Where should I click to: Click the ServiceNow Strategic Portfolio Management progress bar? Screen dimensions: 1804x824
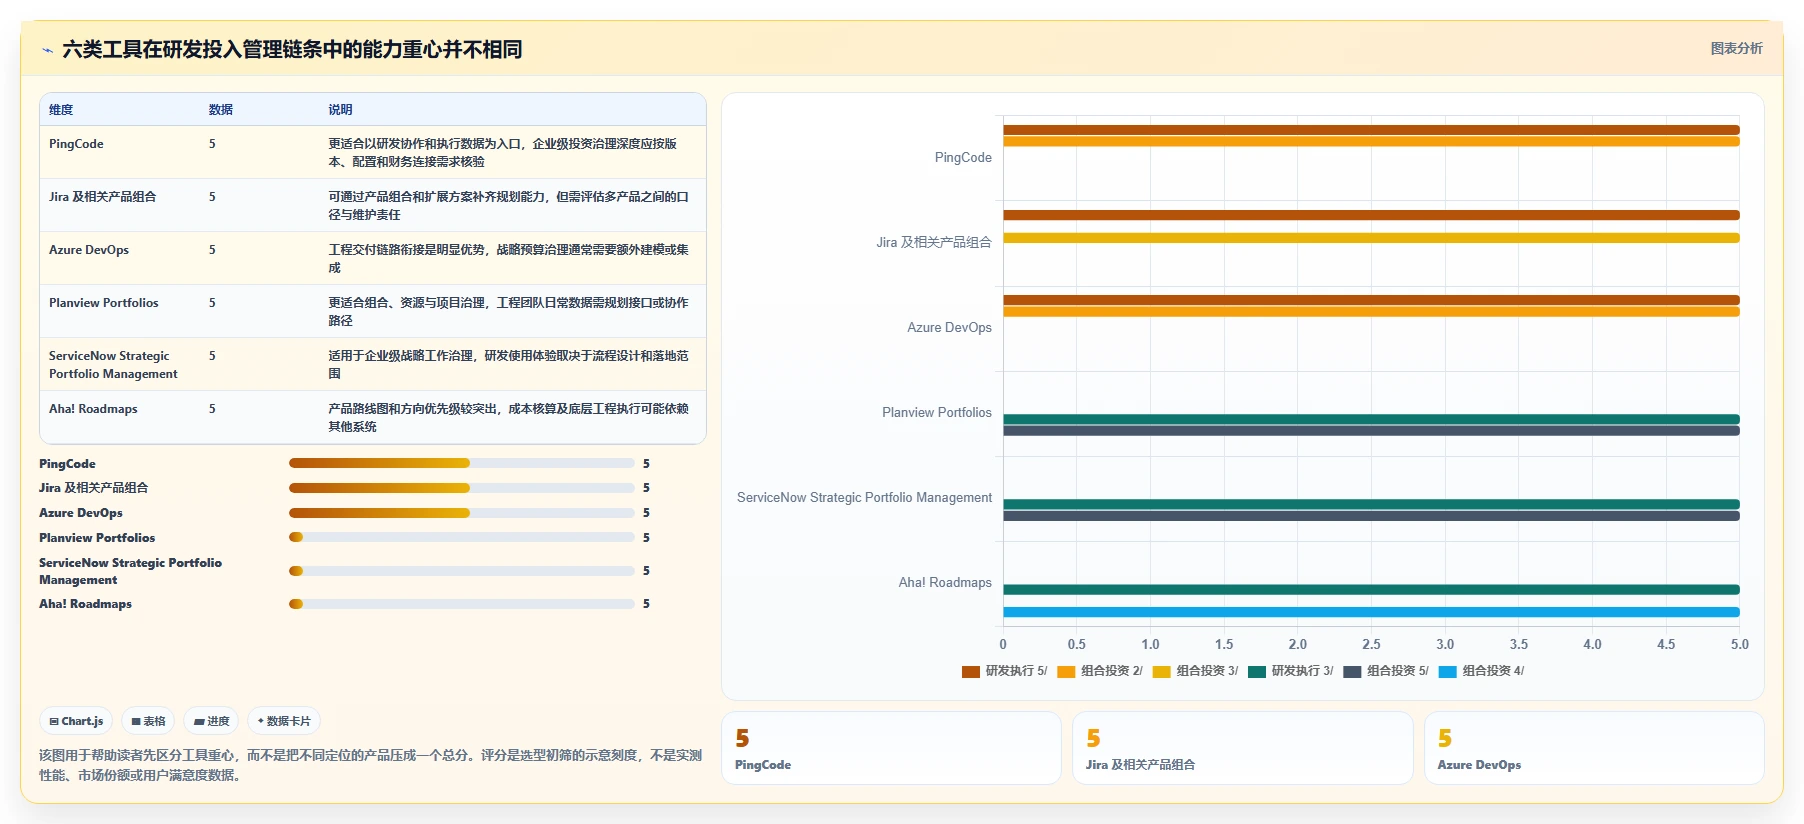point(462,571)
